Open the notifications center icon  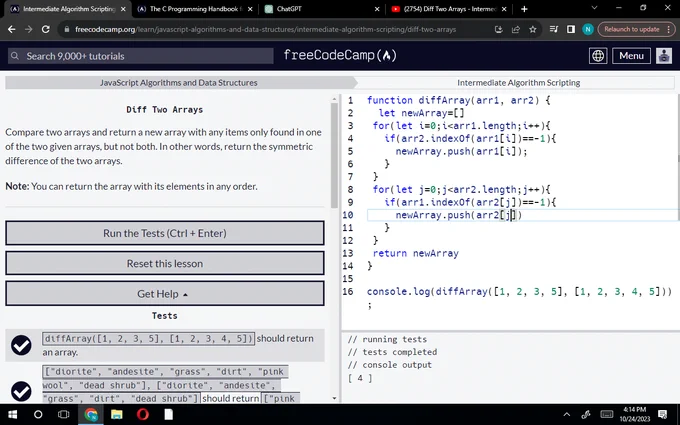tap(663, 415)
